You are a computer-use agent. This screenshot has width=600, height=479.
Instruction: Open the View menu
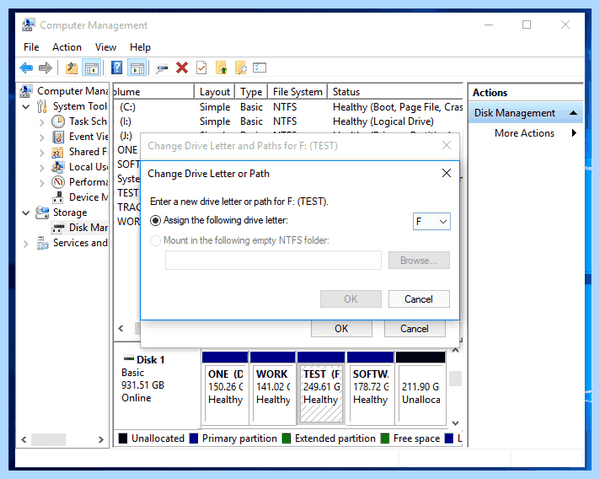tap(106, 47)
